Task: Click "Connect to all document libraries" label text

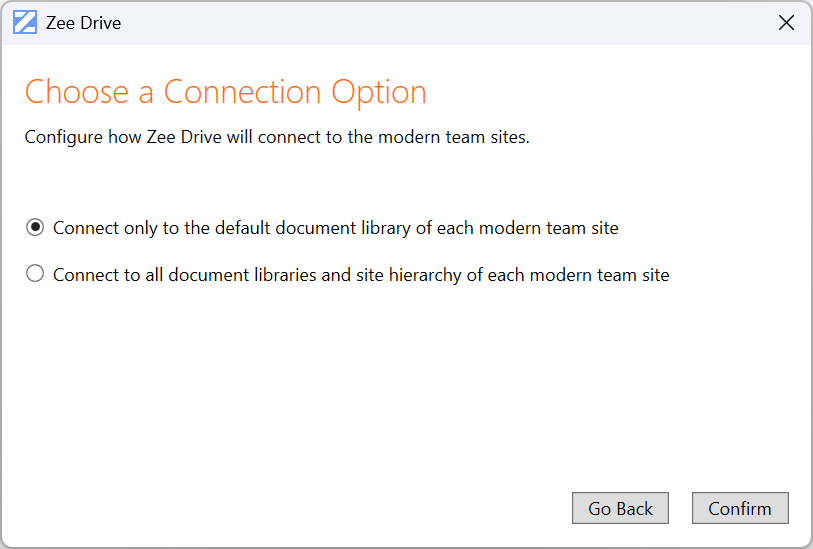Action: [360, 274]
